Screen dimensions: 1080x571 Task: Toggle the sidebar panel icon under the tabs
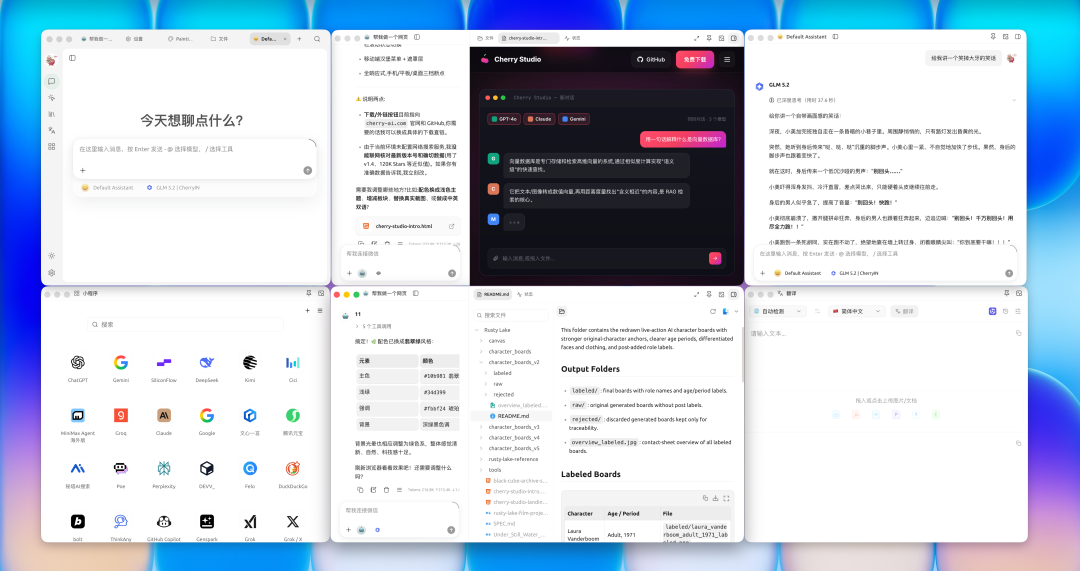coord(72,58)
